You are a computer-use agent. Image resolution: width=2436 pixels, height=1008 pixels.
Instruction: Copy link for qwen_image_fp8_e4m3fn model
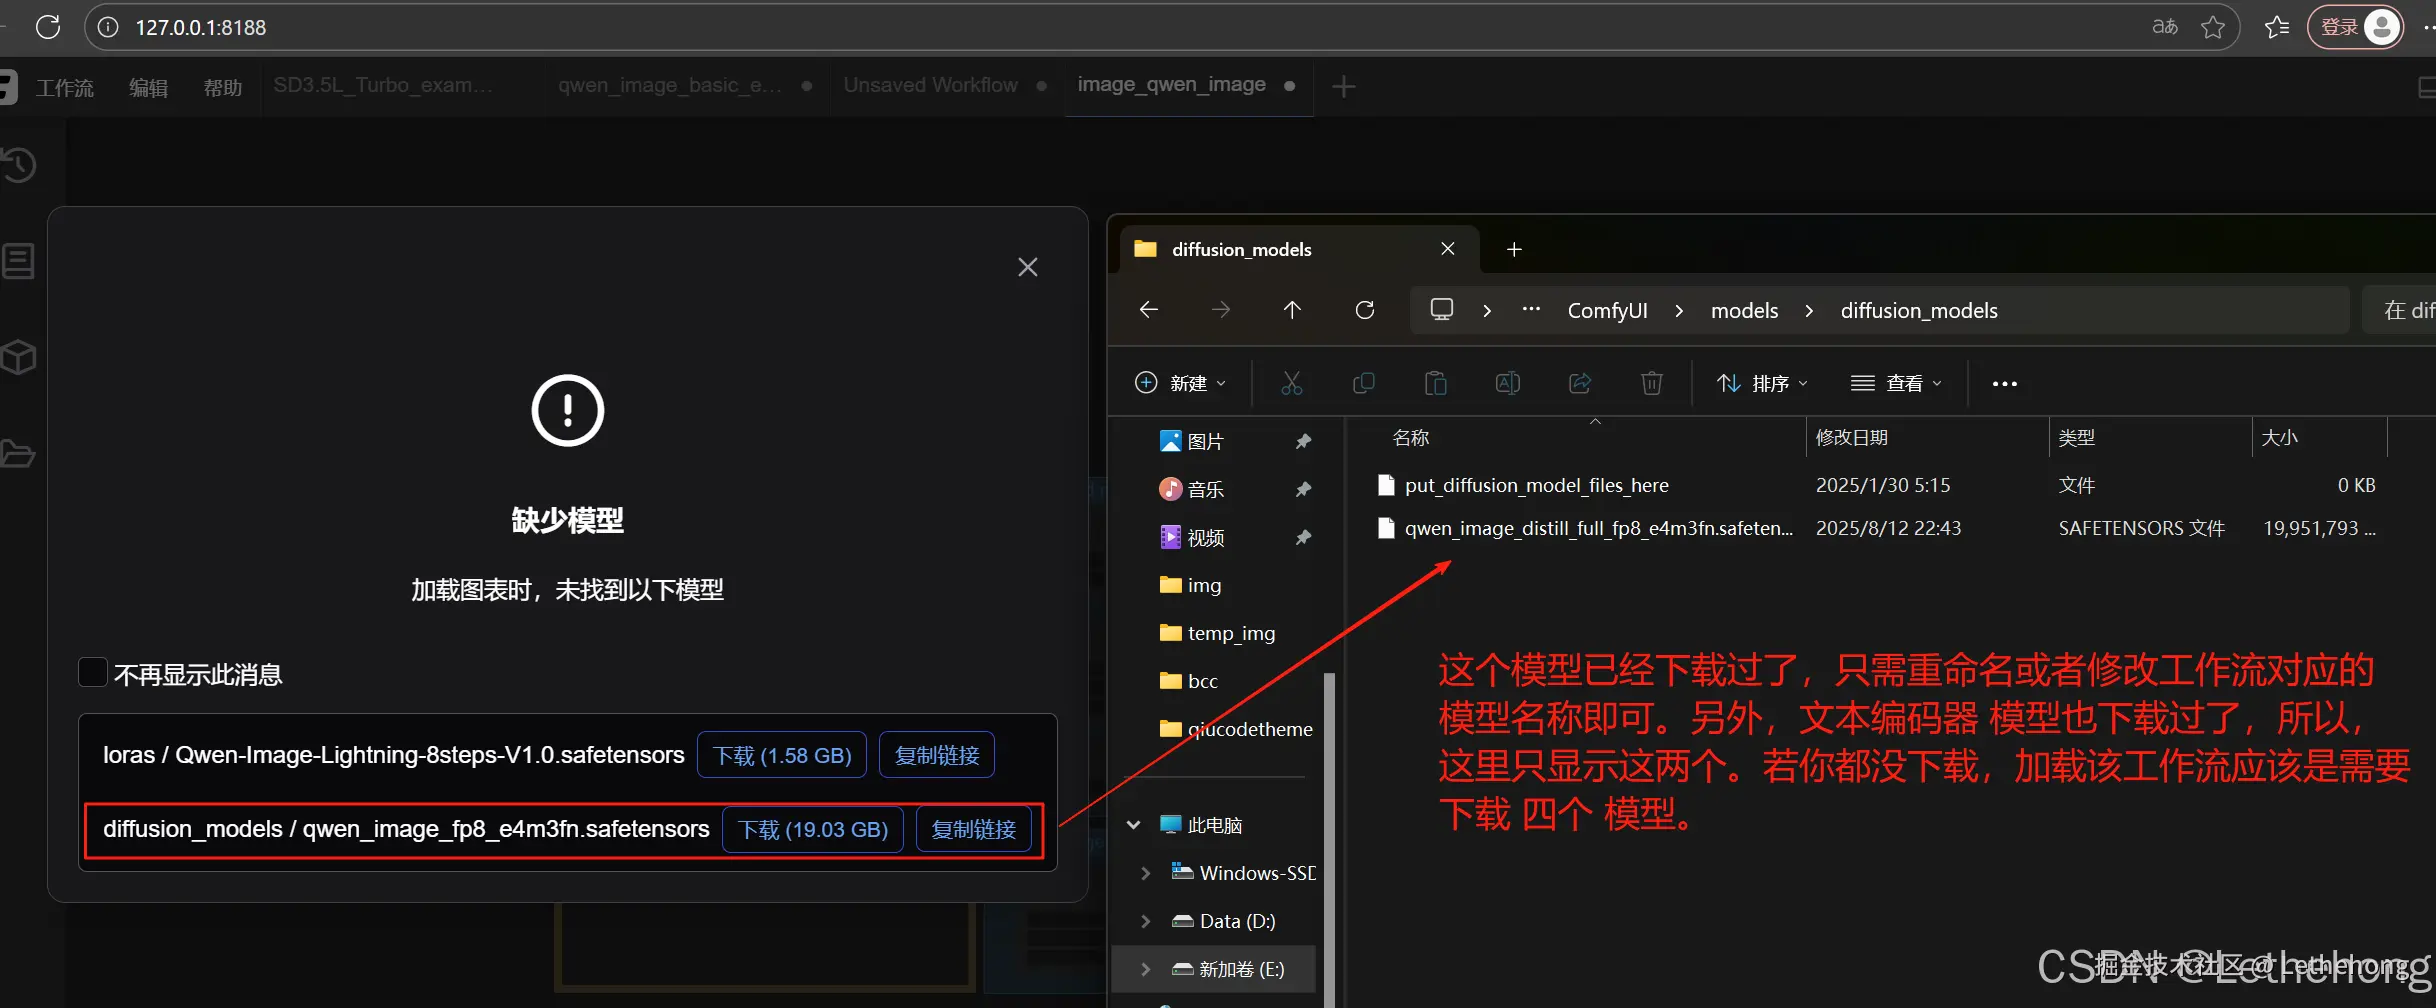click(x=974, y=830)
